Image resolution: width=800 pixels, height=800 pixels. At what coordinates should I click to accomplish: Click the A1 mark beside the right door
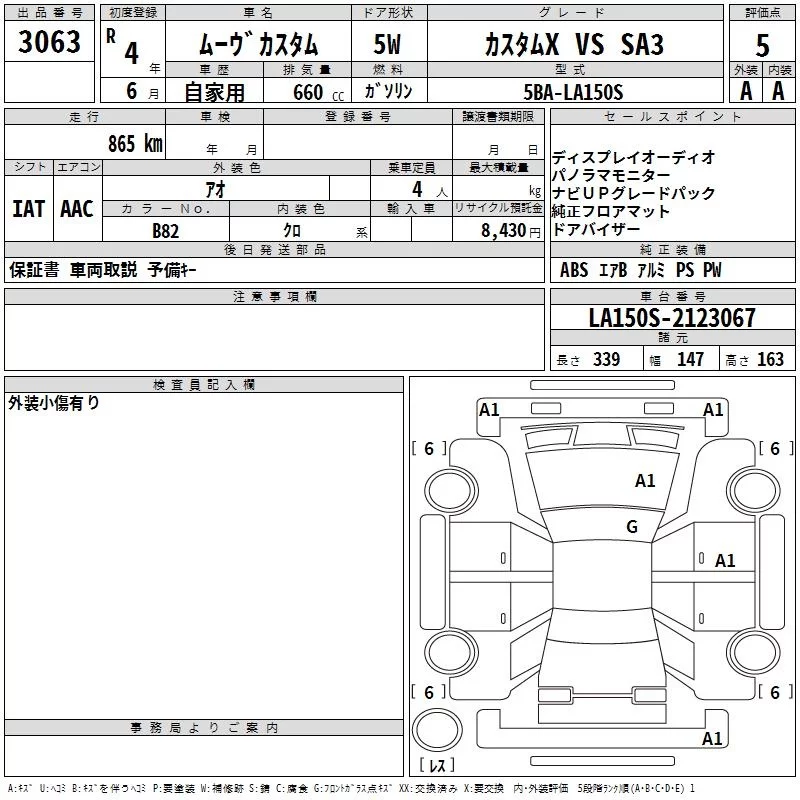tap(725, 561)
